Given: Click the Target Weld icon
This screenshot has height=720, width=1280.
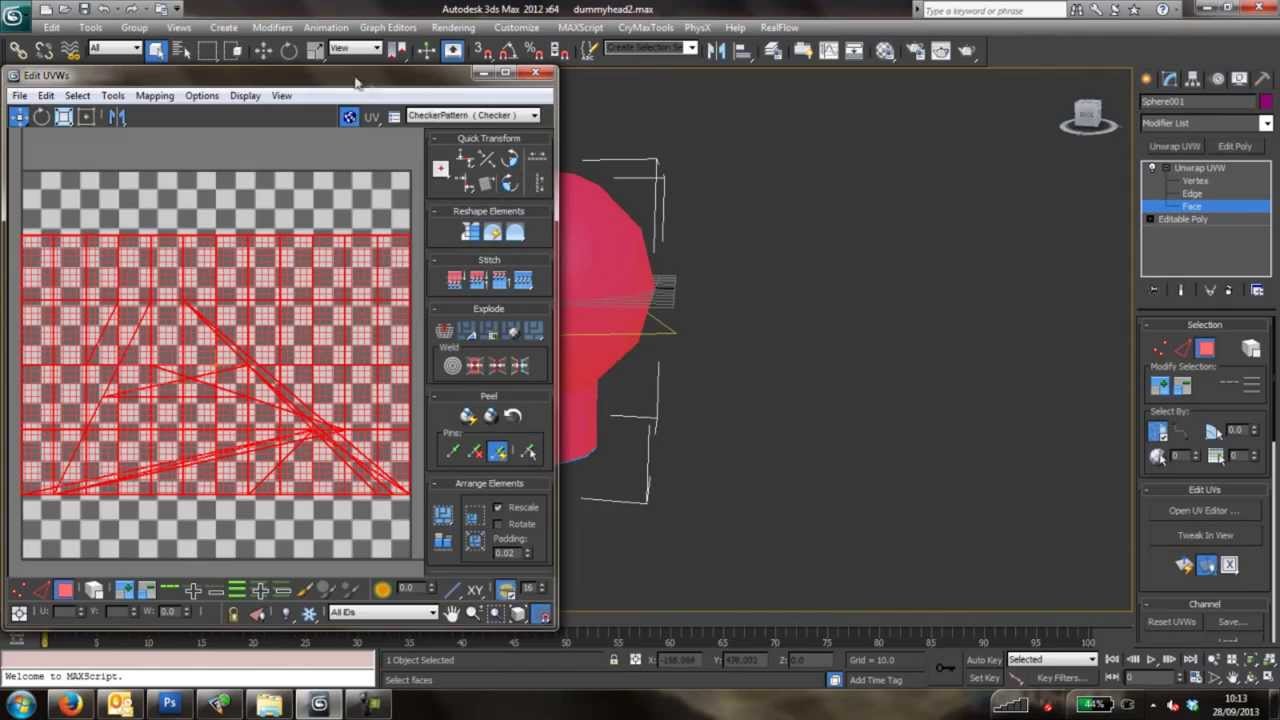Looking at the screenshot, I should coord(452,366).
